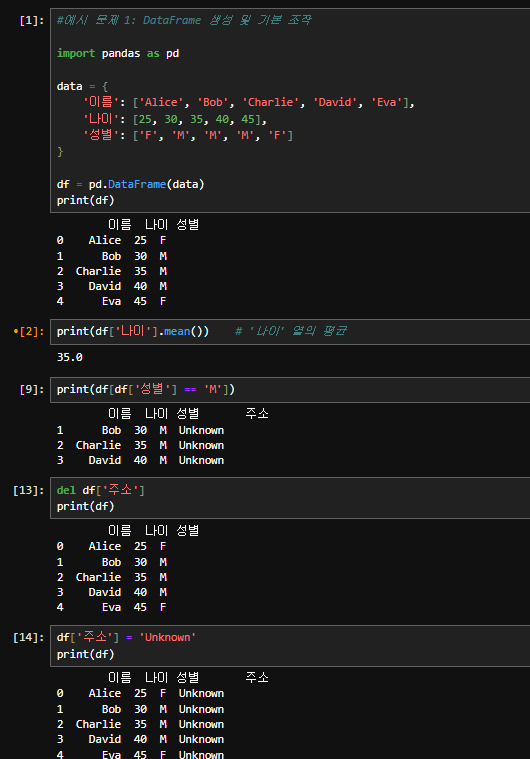This screenshot has height=759, width=530.
Task: Click 'Charlie 35 M Unknown' row under cell [9]
Action: click(140, 445)
